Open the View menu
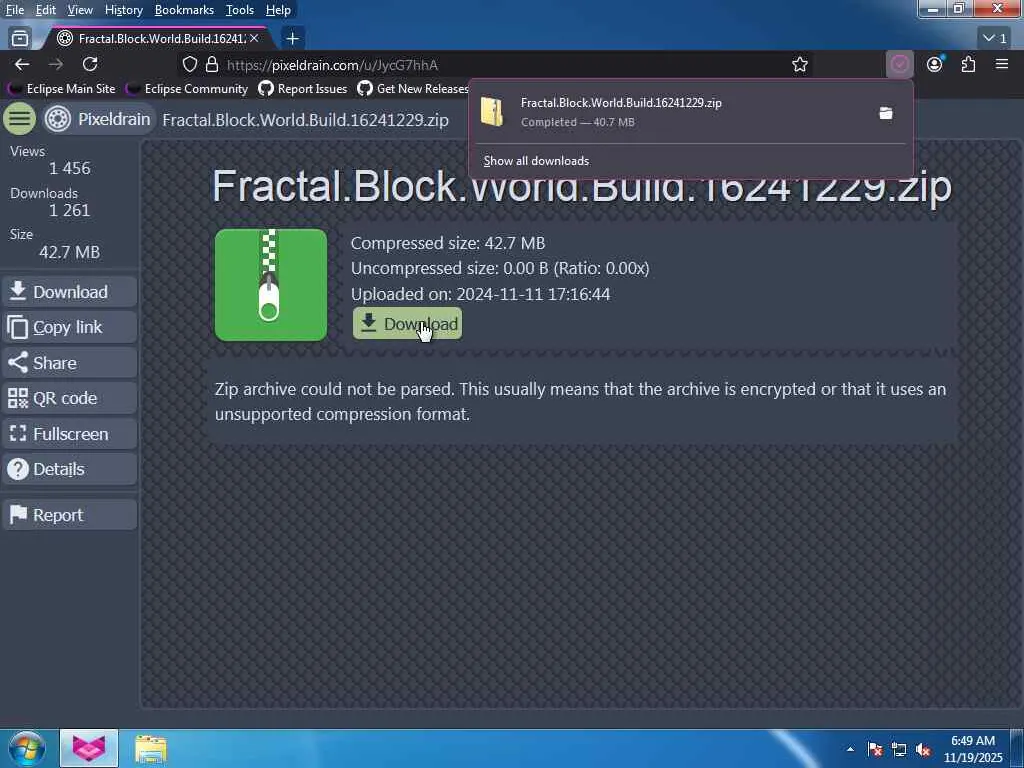 80,10
